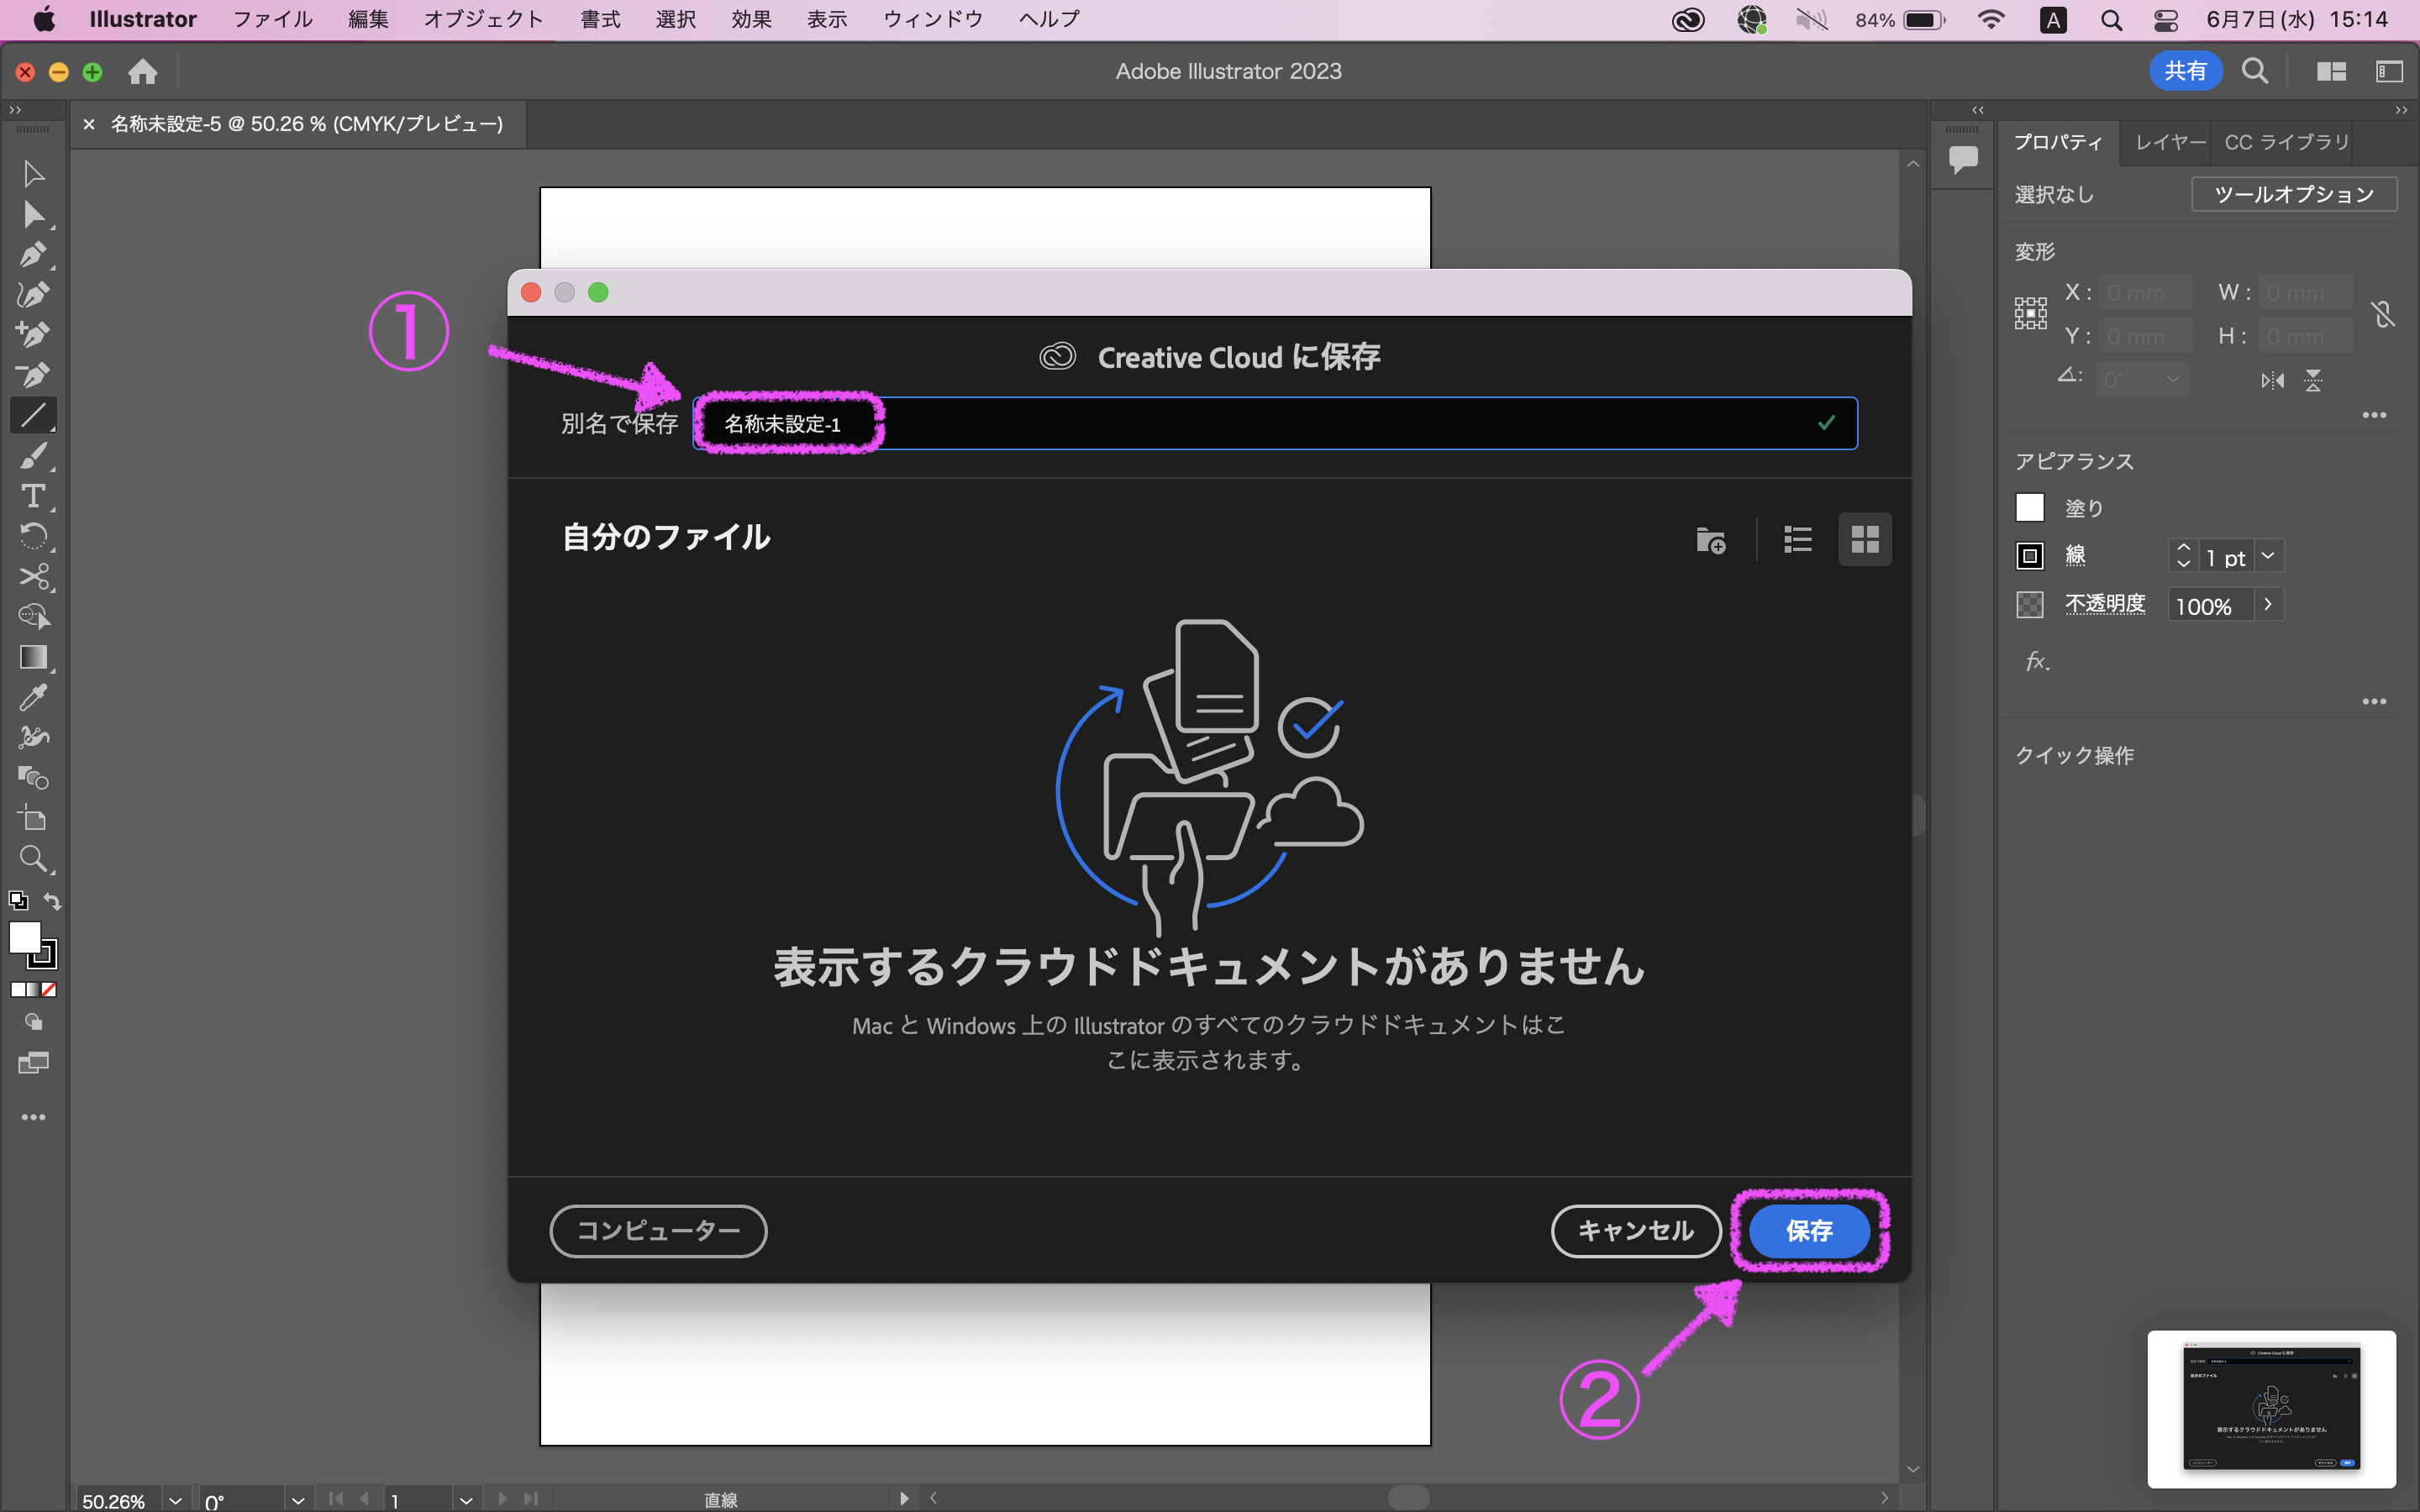The height and width of the screenshot is (1512, 2420).
Task: Open the オブジェクト menu
Action: coord(483,19)
